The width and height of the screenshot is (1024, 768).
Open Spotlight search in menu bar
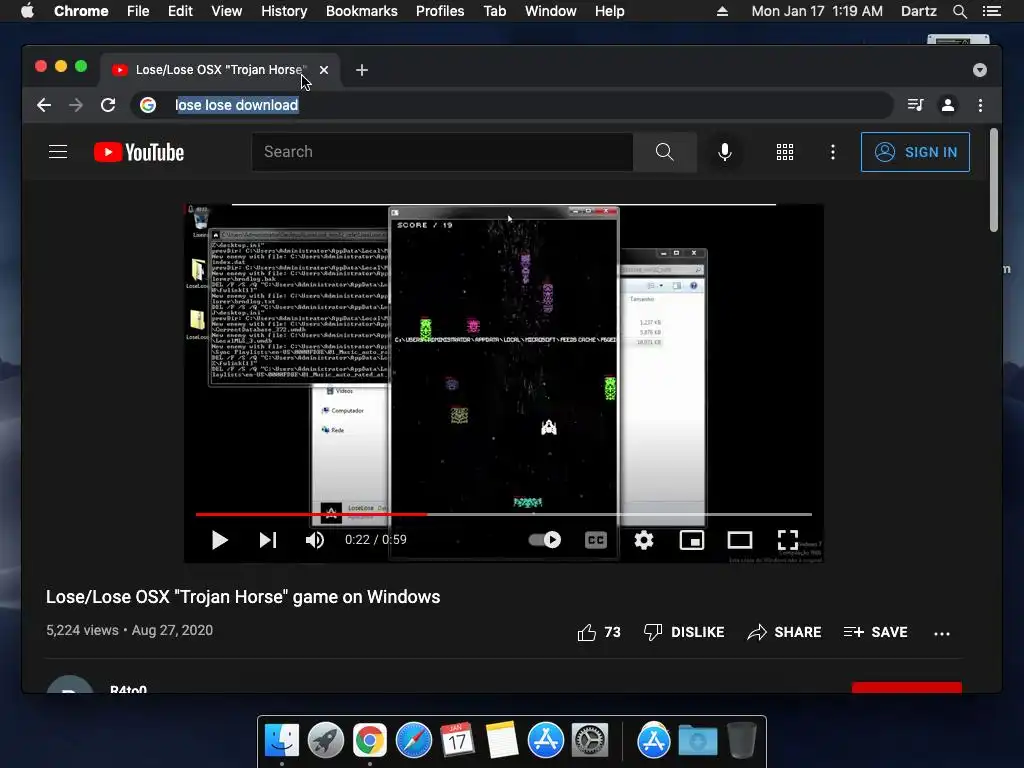959,11
